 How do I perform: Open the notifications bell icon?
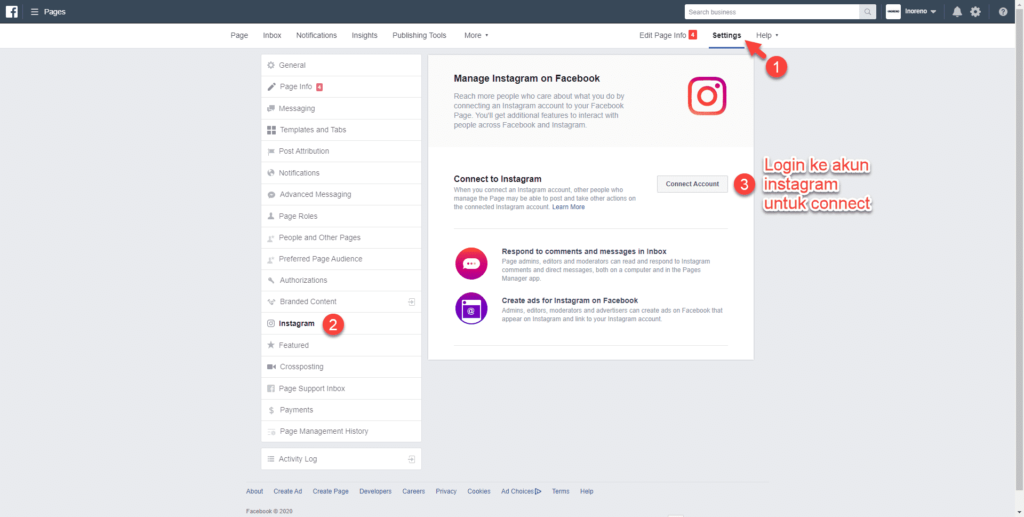click(x=957, y=12)
